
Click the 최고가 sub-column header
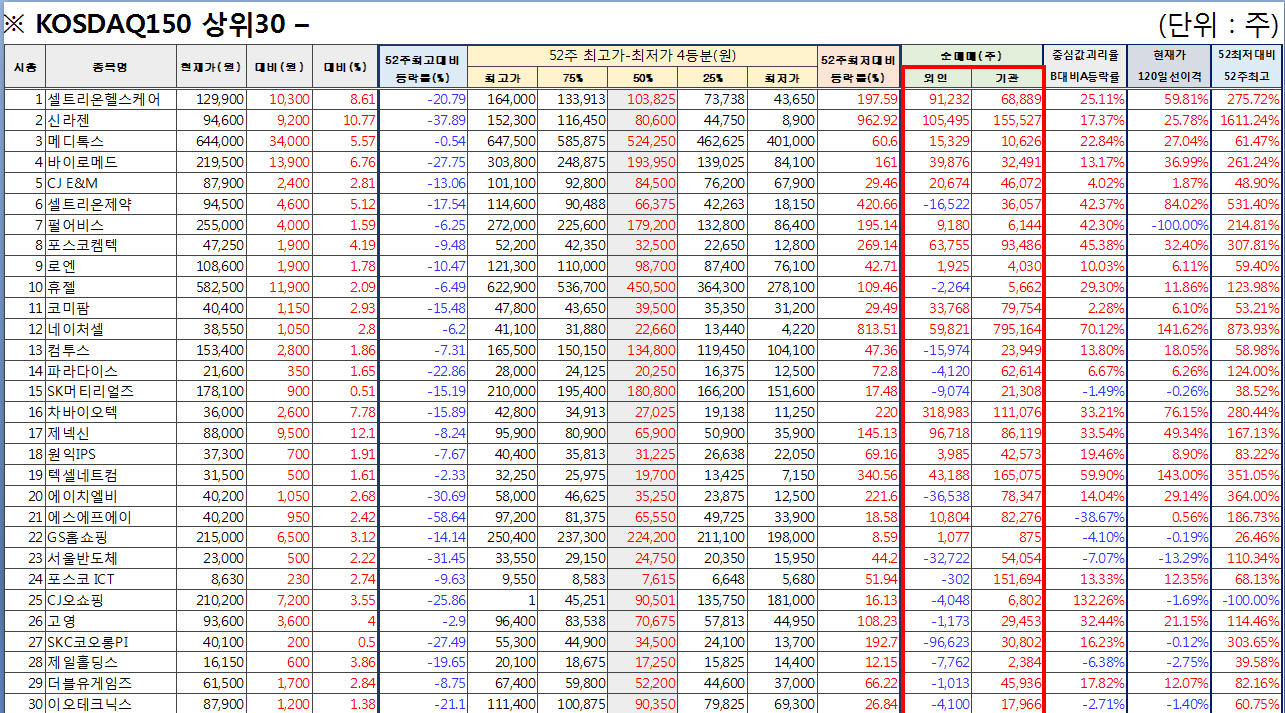pyautogui.click(x=501, y=78)
